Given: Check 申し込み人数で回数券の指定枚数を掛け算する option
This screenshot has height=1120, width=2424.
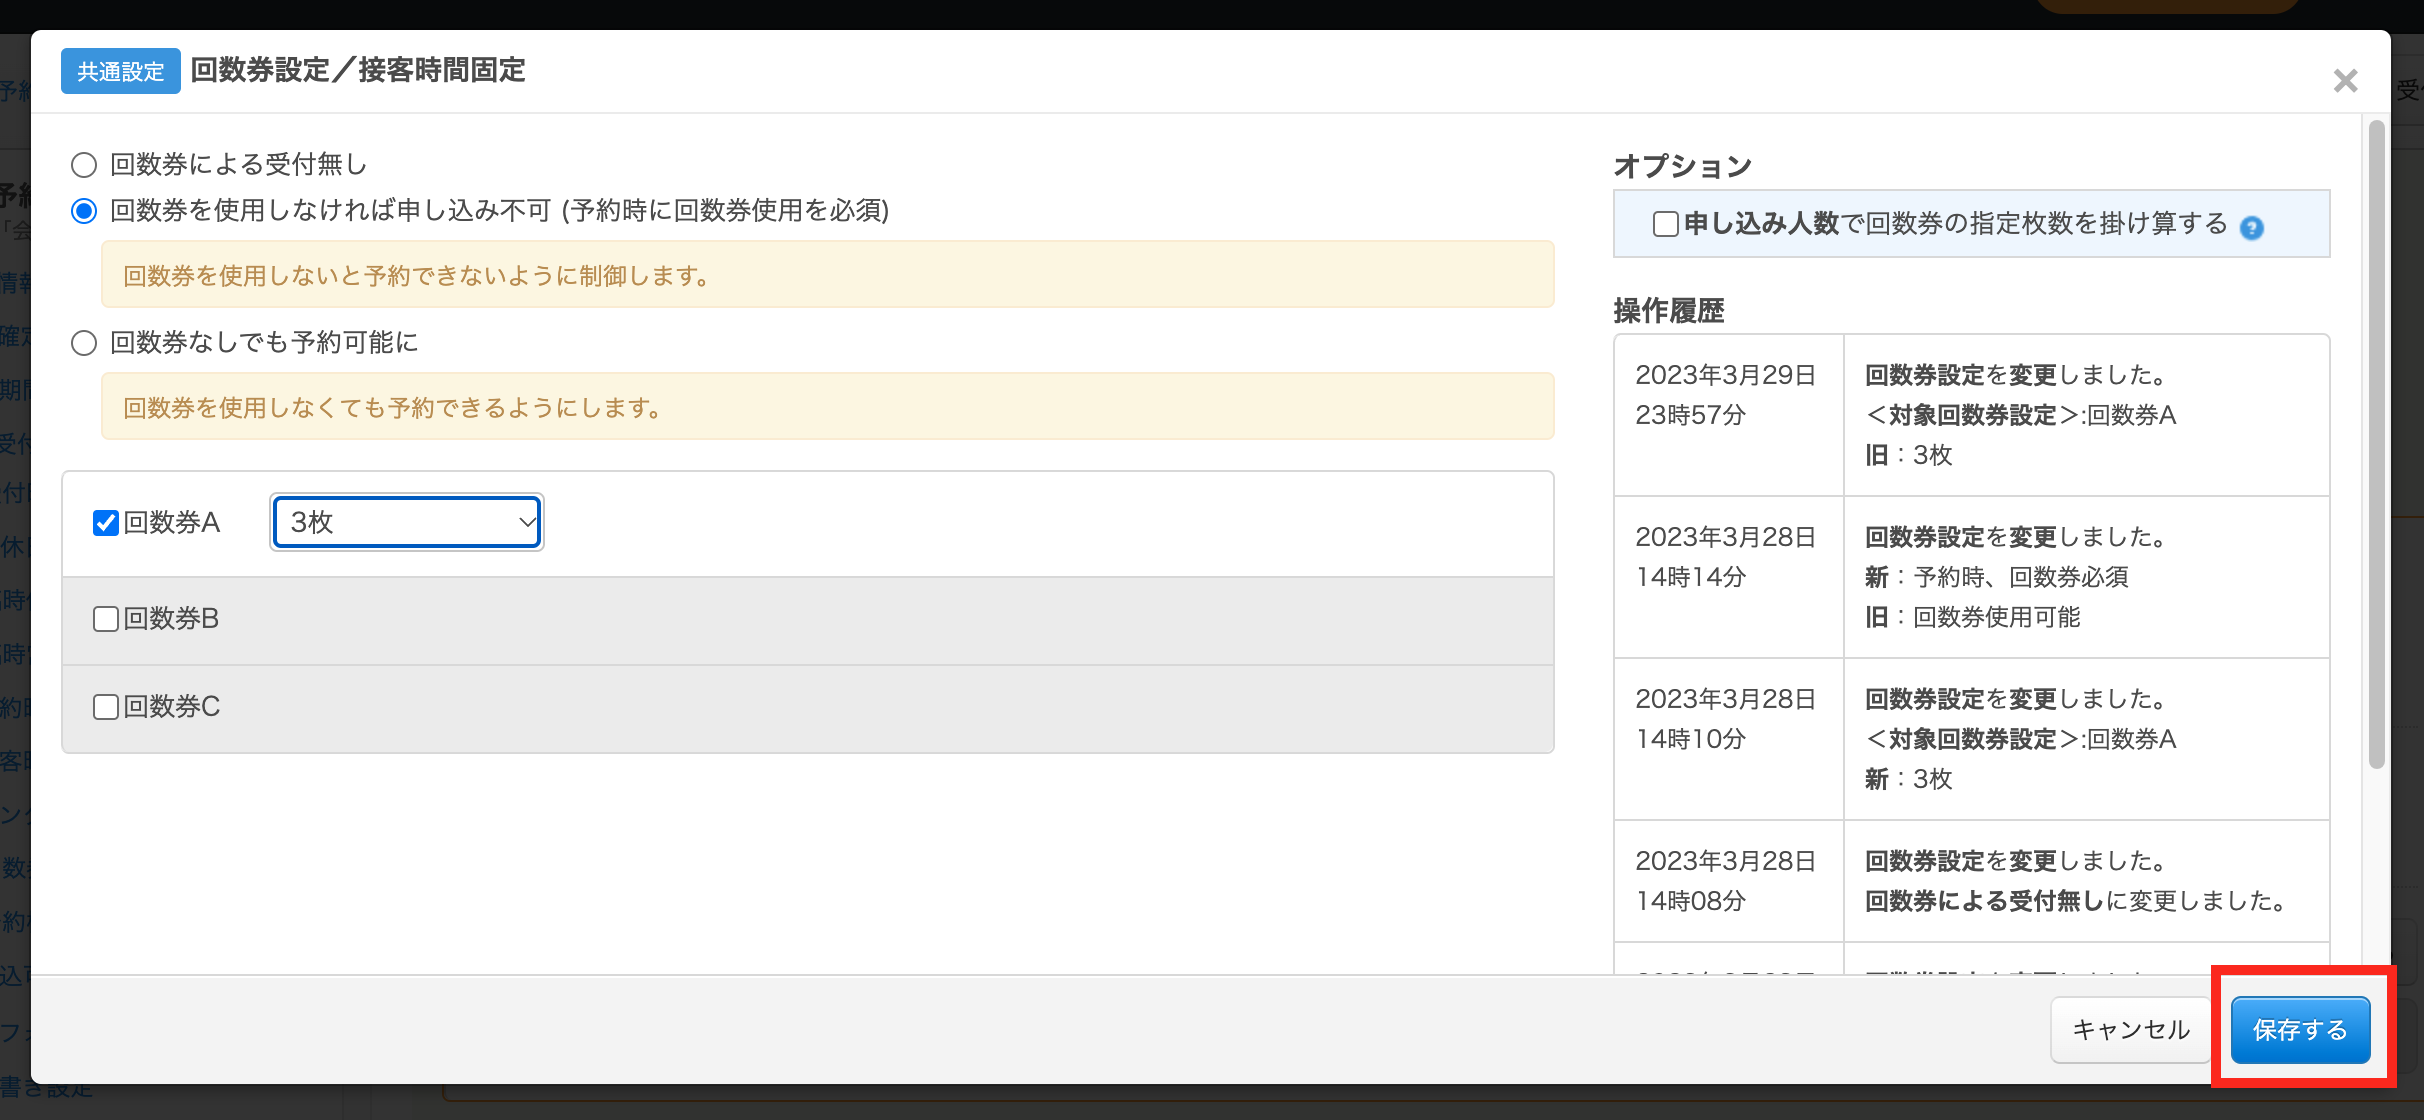Looking at the screenshot, I should point(1665,224).
